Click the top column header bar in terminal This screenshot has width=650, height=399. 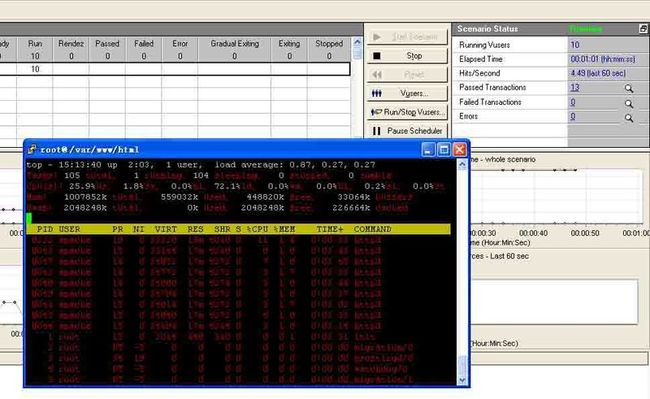[238, 229]
